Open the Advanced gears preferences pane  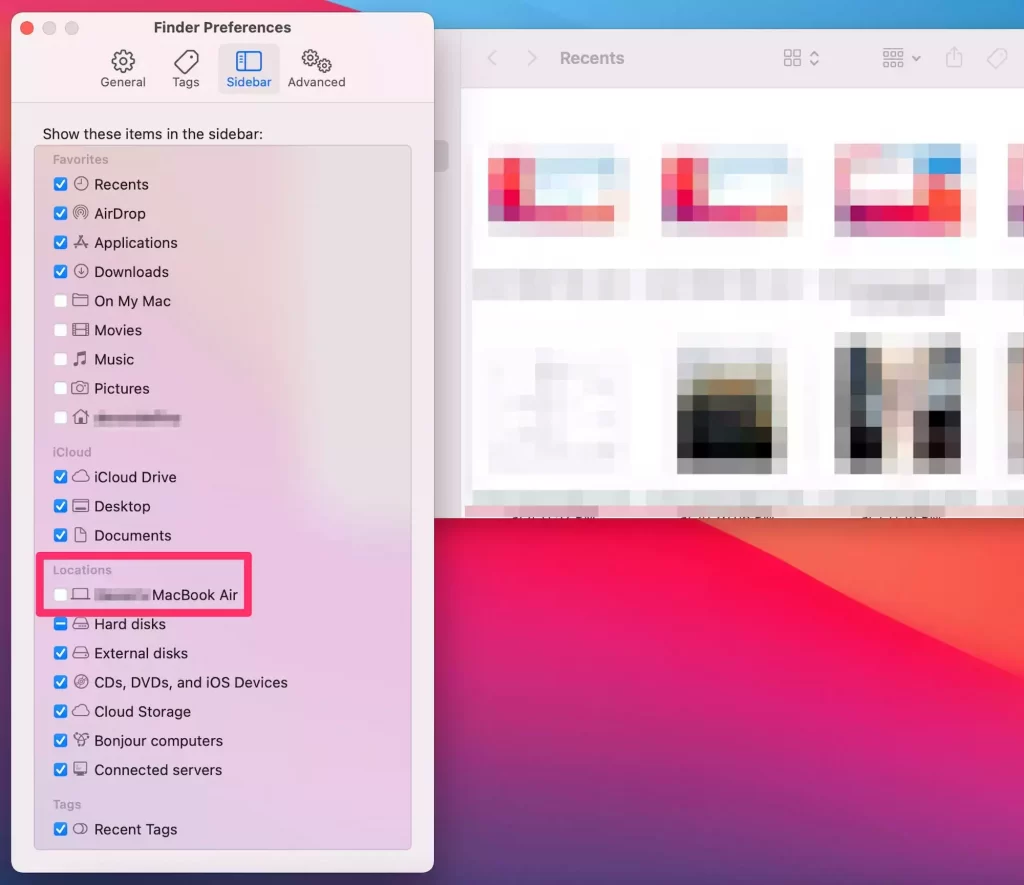click(316, 62)
